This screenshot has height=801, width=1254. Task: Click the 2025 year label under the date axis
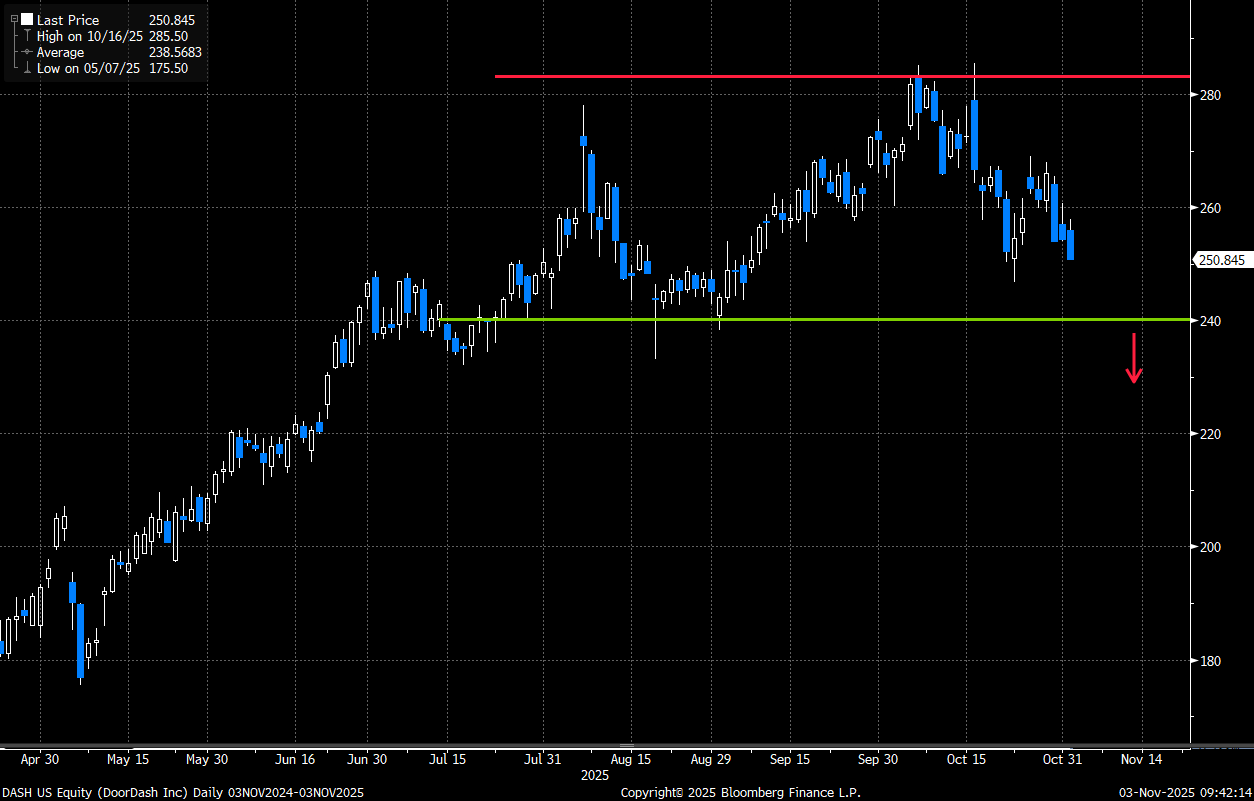[x=595, y=775]
